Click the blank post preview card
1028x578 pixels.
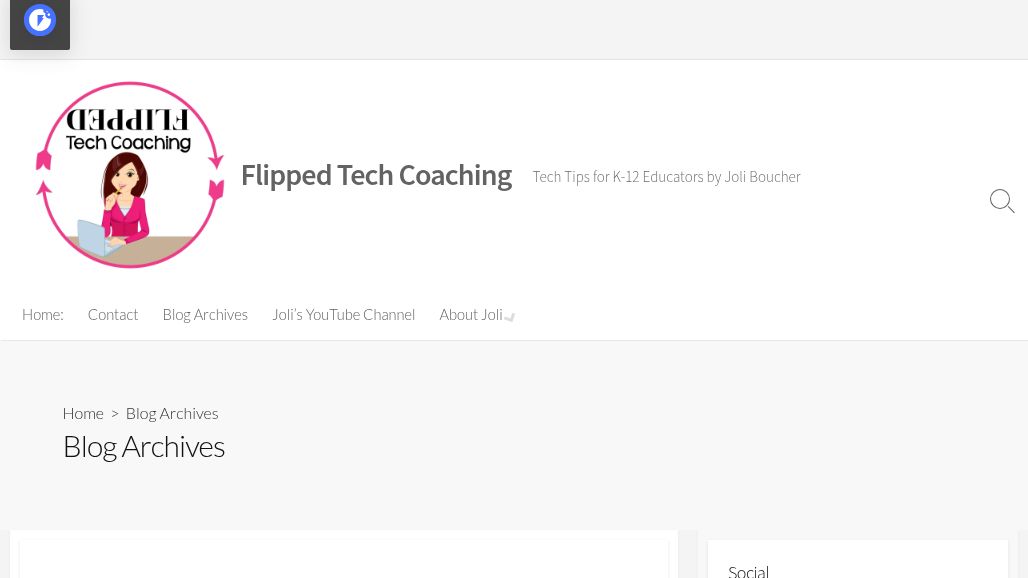(344, 560)
